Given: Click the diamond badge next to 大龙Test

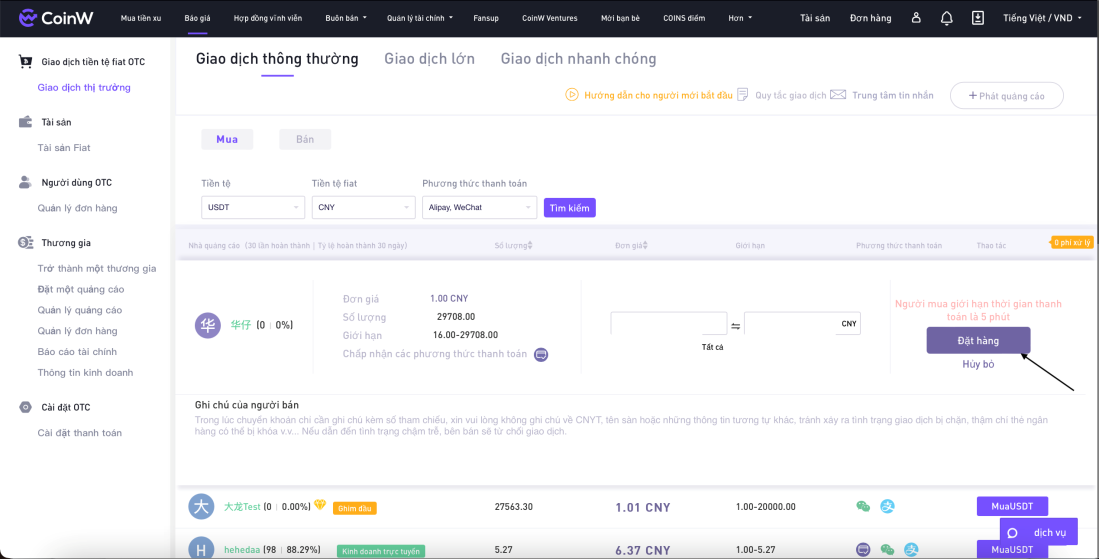Looking at the screenshot, I should tap(320, 505).
